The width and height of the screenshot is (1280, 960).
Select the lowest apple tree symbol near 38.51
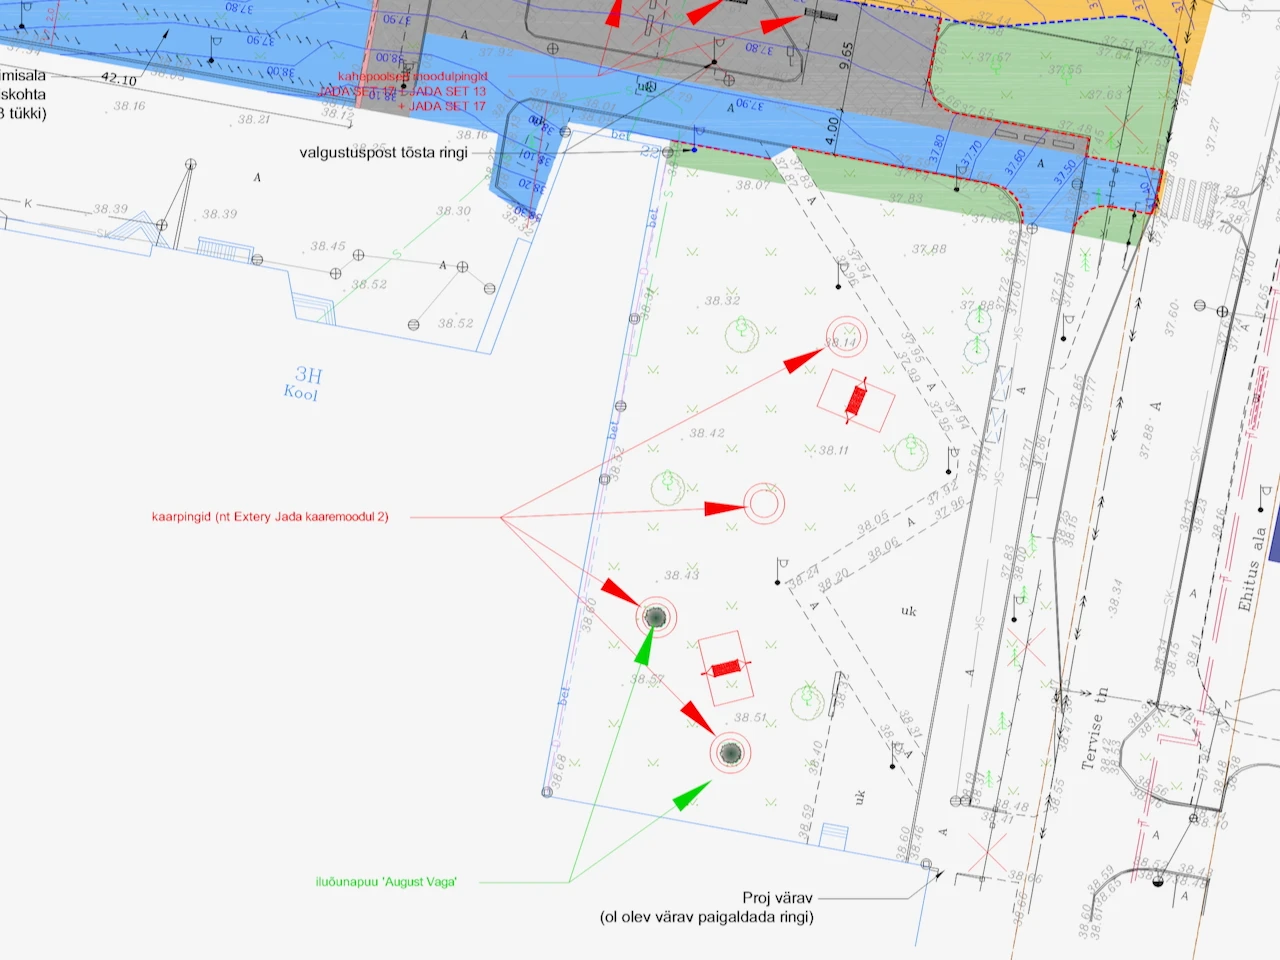[731, 752]
